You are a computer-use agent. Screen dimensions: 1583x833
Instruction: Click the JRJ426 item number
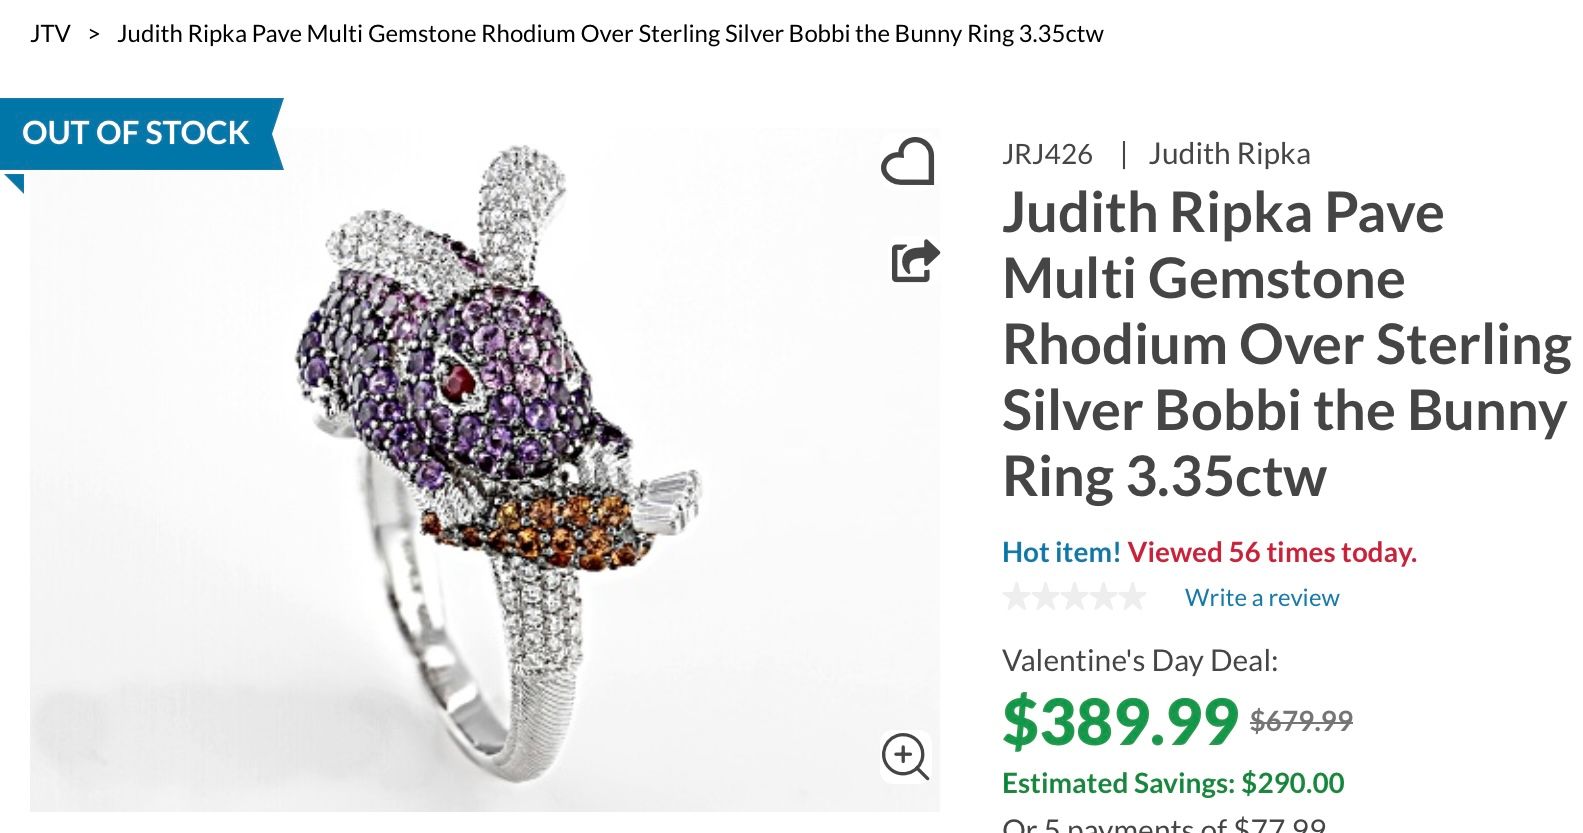[x=1047, y=154]
